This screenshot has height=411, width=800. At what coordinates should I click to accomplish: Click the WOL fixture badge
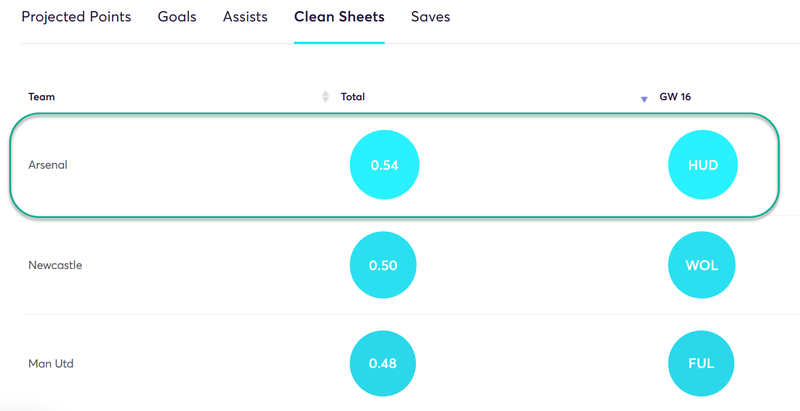702,265
